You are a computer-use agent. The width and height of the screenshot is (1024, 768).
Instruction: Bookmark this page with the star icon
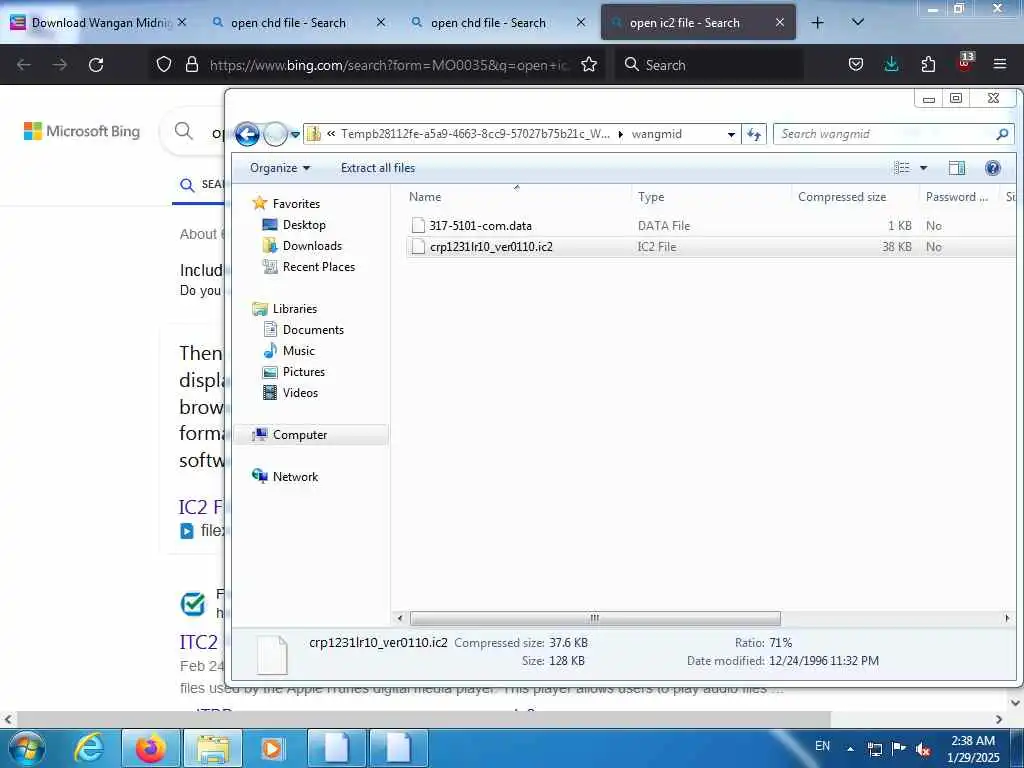point(589,65)
